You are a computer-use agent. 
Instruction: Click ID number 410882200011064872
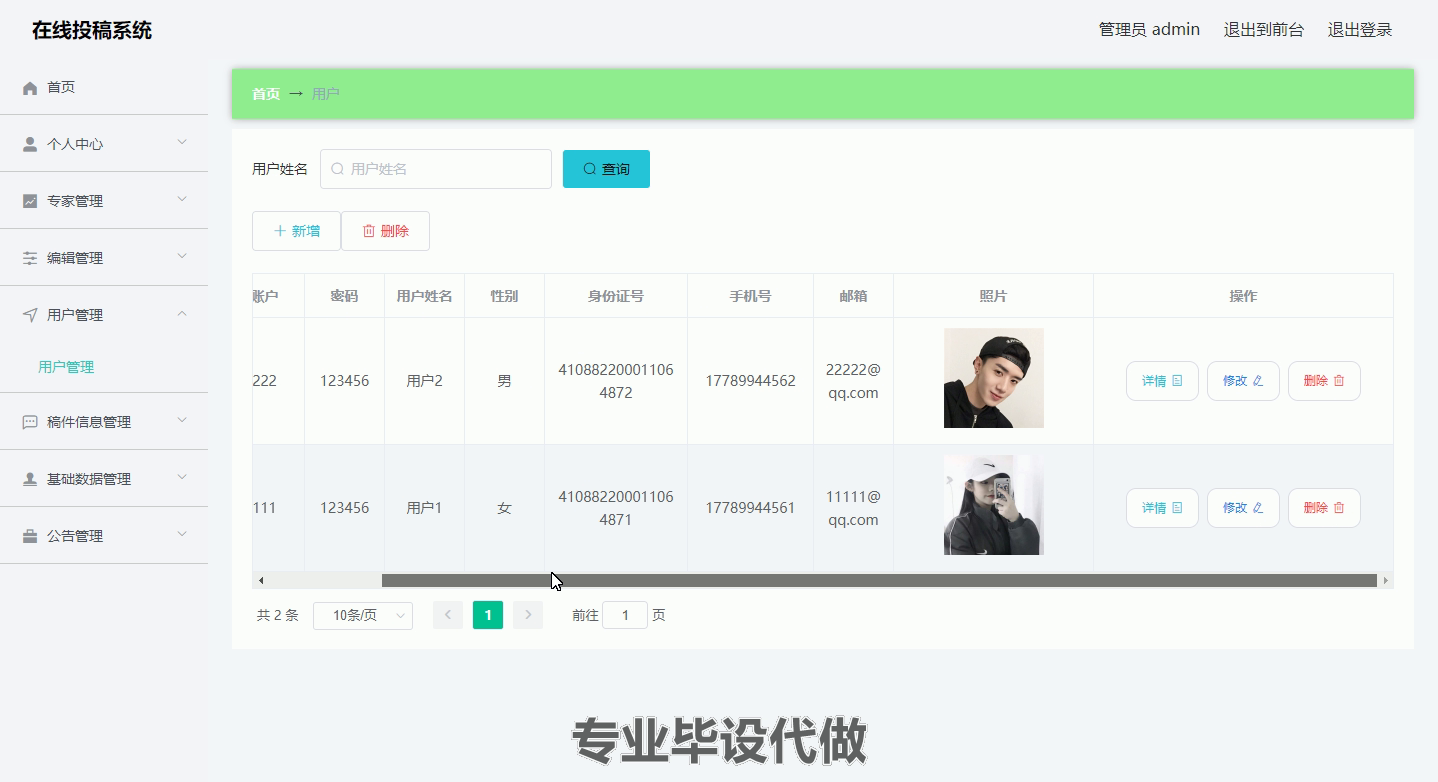616,381
